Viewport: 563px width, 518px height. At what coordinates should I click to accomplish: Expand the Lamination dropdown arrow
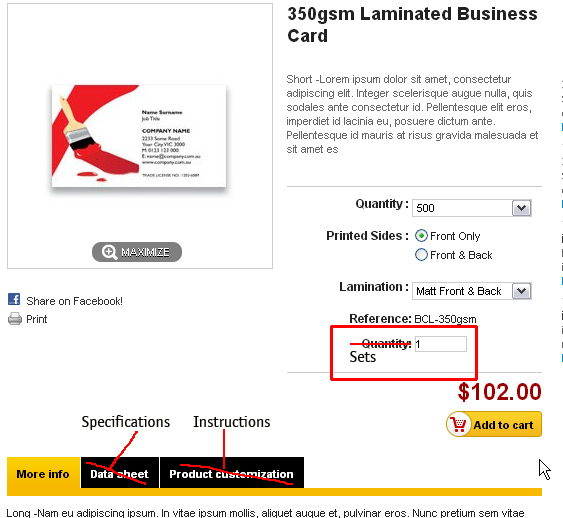tap(521, 291)
